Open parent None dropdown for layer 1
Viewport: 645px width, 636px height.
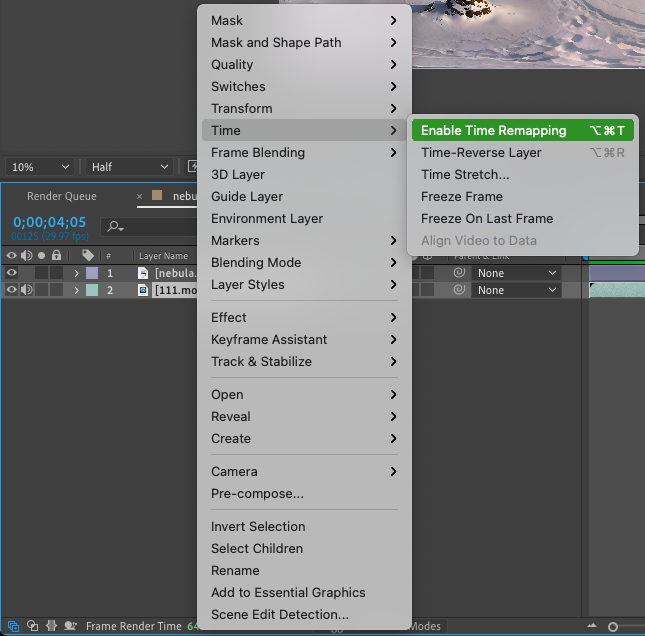point(516,273)
